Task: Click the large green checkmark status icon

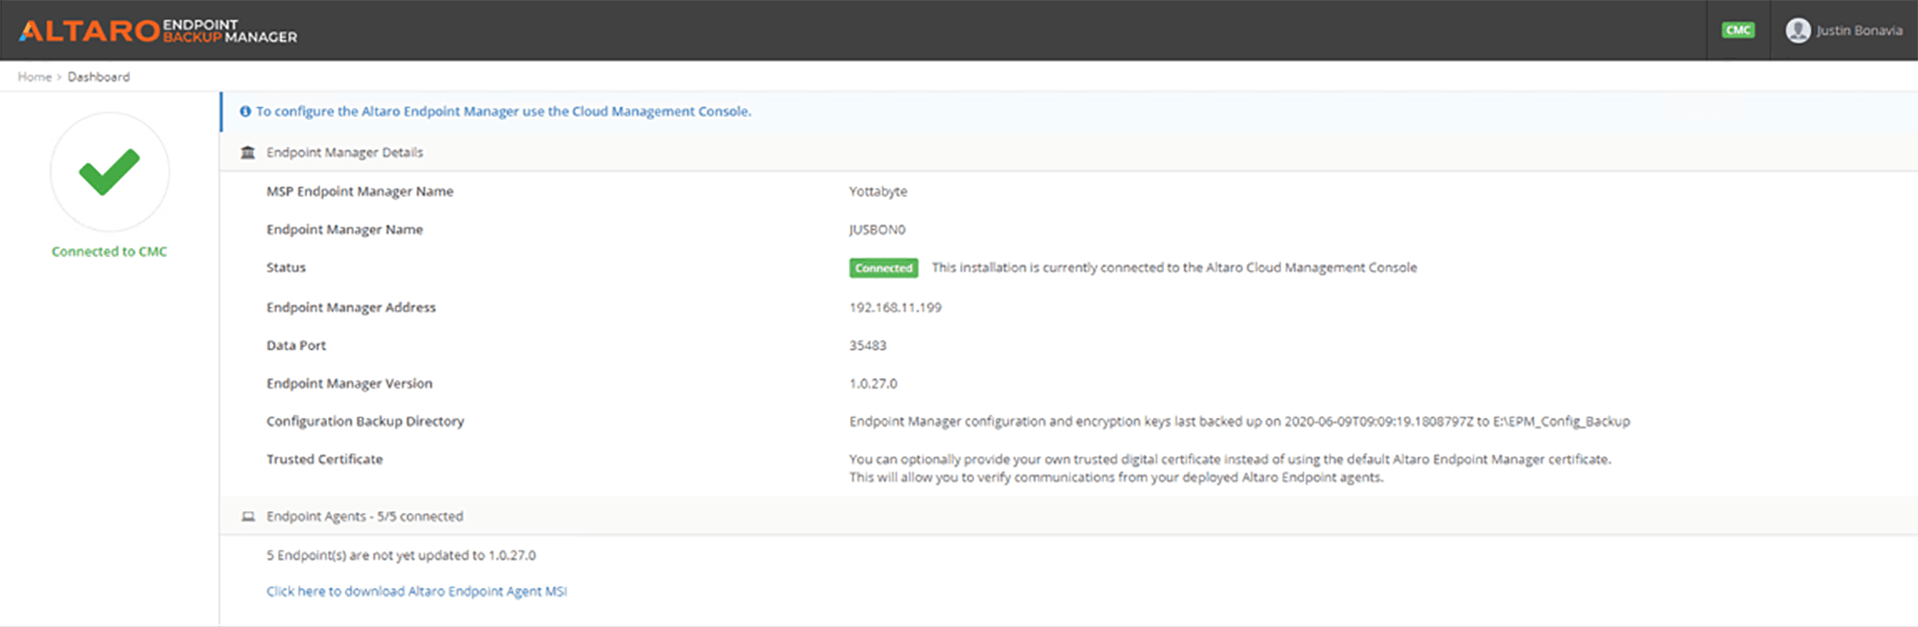Action: tap(110, 172)
